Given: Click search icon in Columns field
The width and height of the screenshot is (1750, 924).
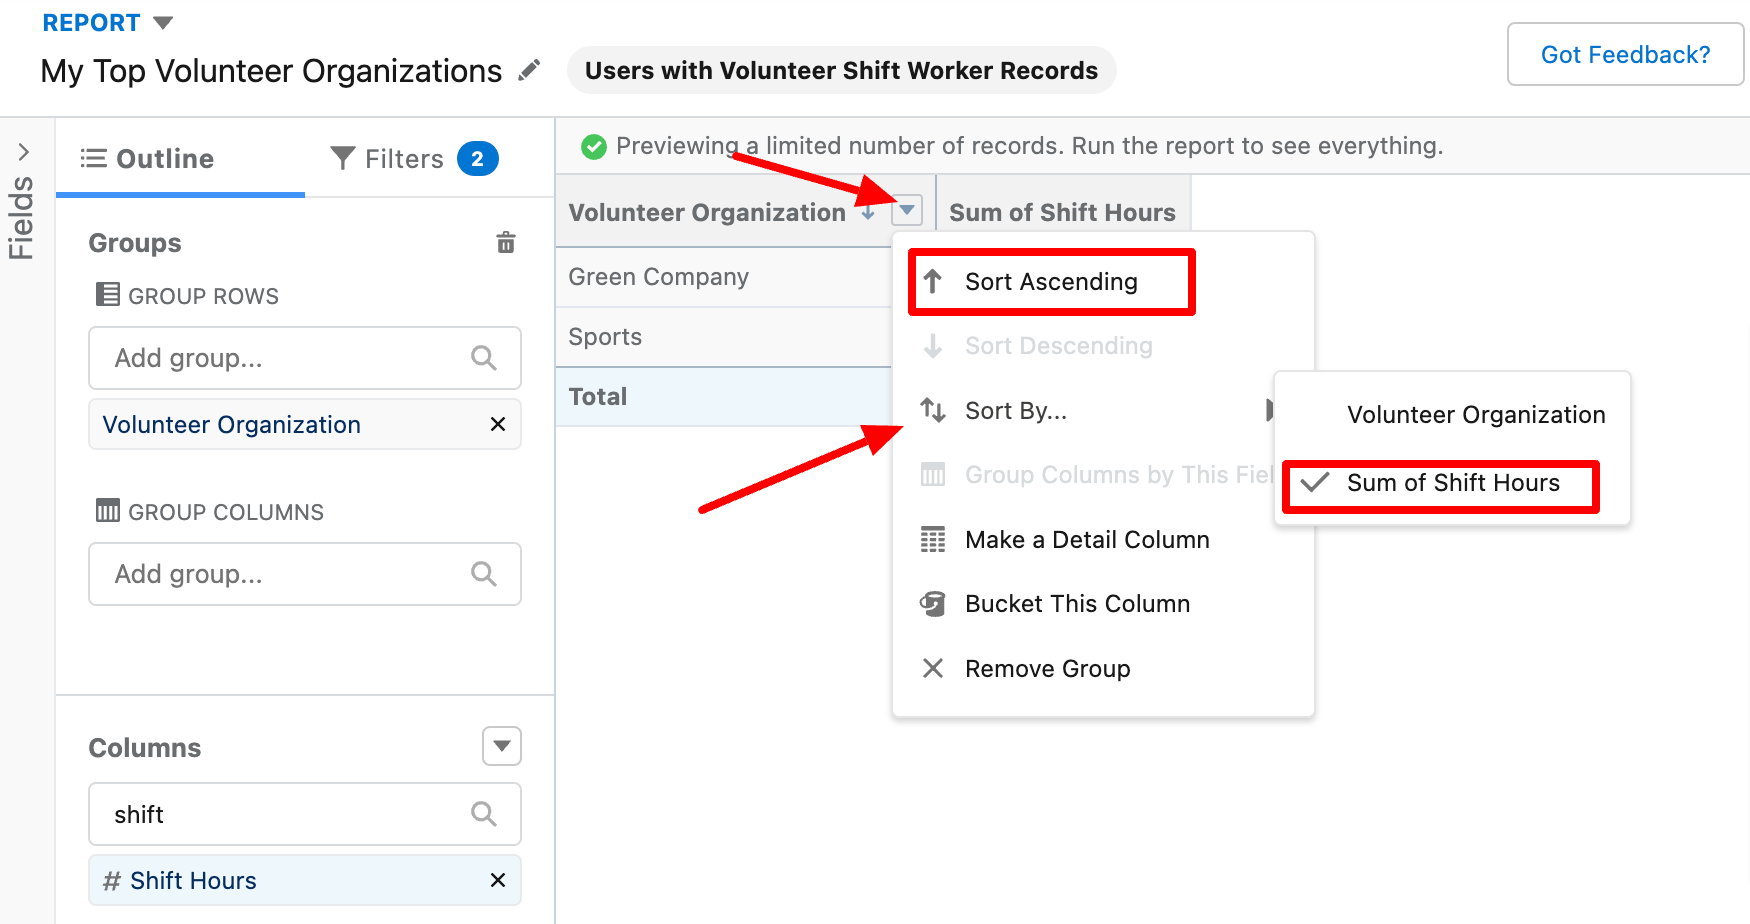Looking at the screenshot, I should (x=484, y=814).
